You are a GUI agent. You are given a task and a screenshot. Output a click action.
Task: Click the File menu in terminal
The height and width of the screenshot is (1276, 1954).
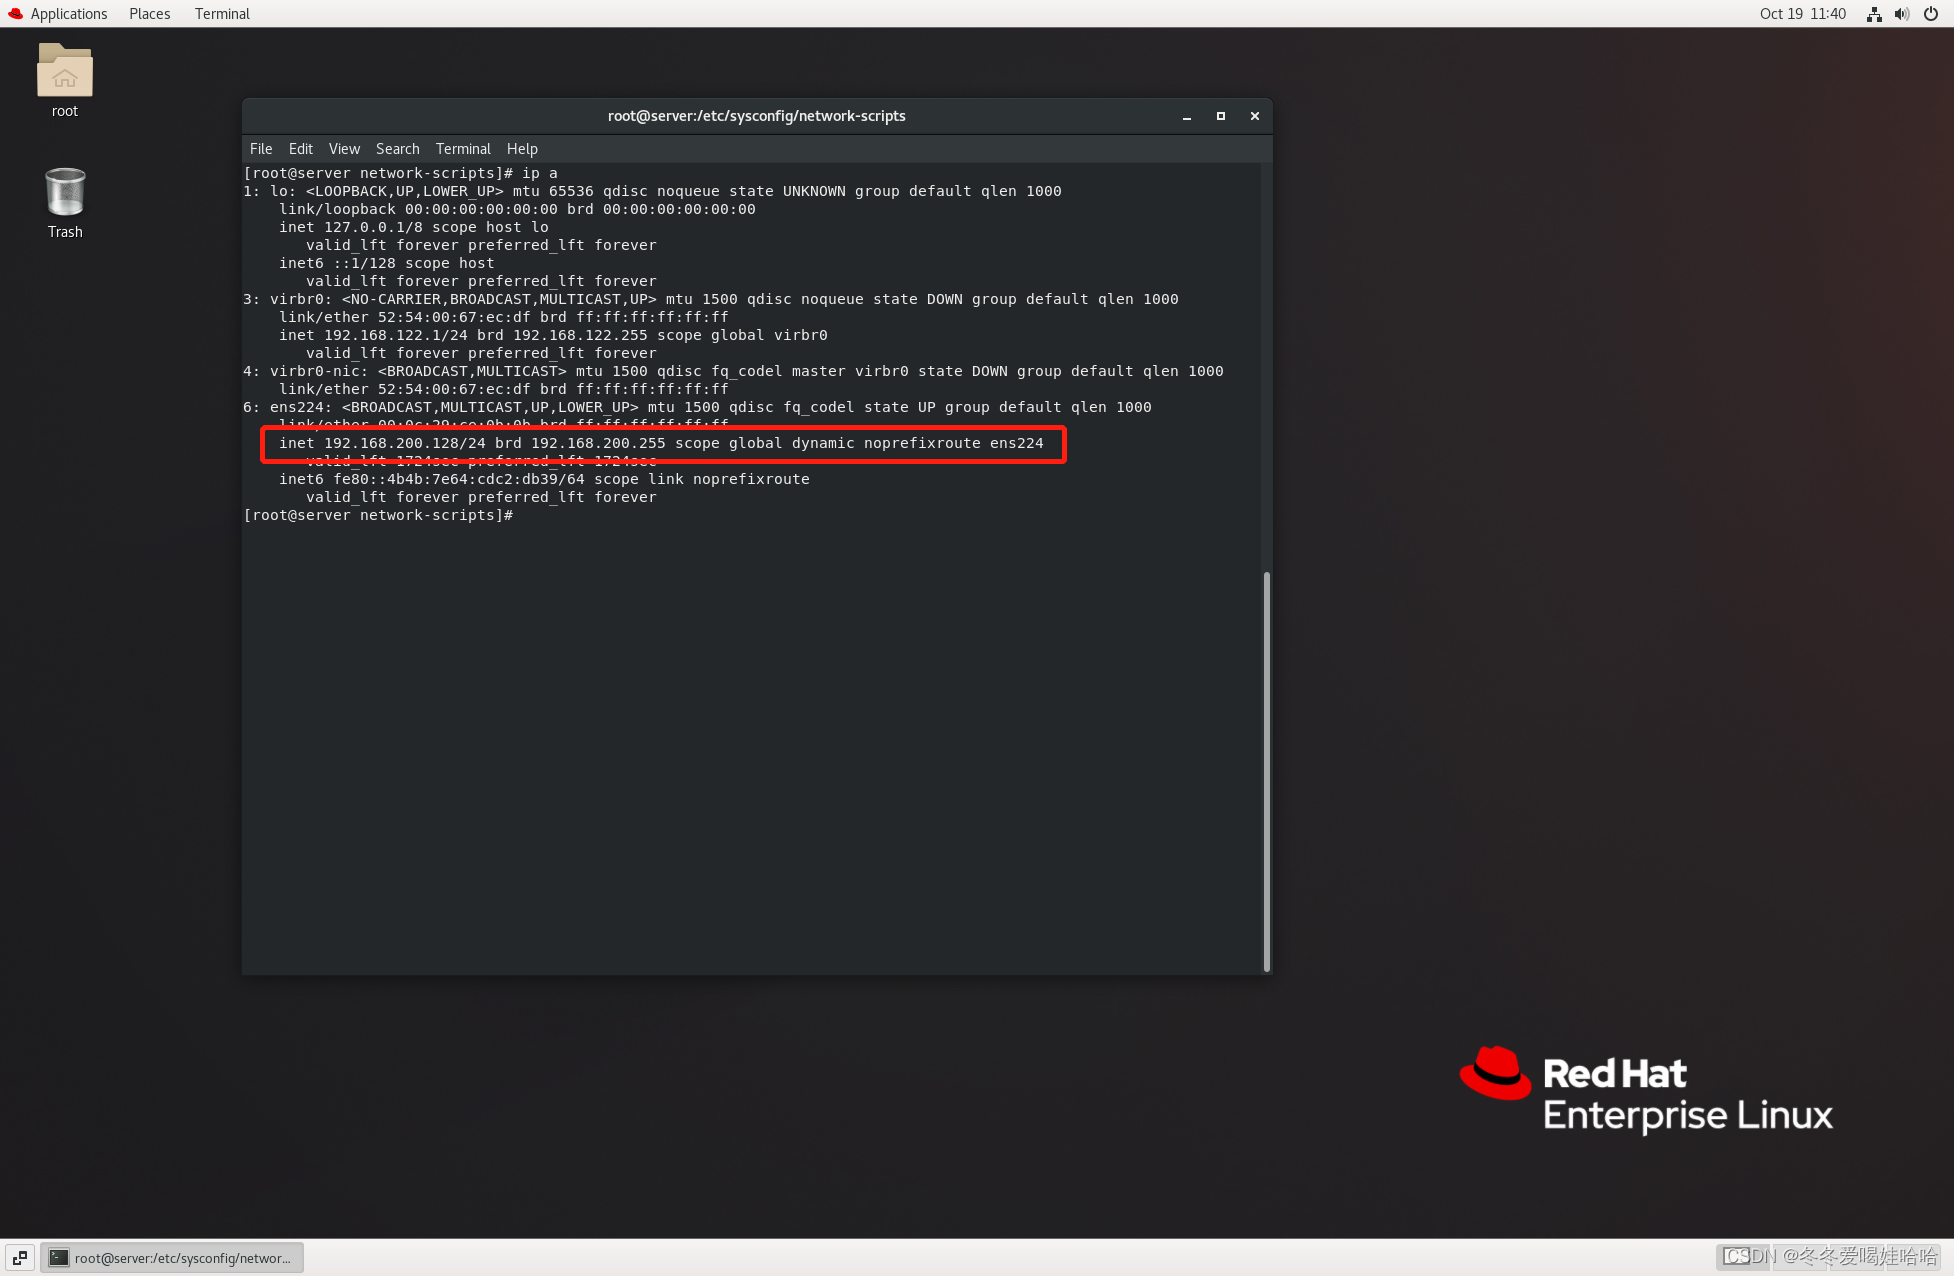262,148
